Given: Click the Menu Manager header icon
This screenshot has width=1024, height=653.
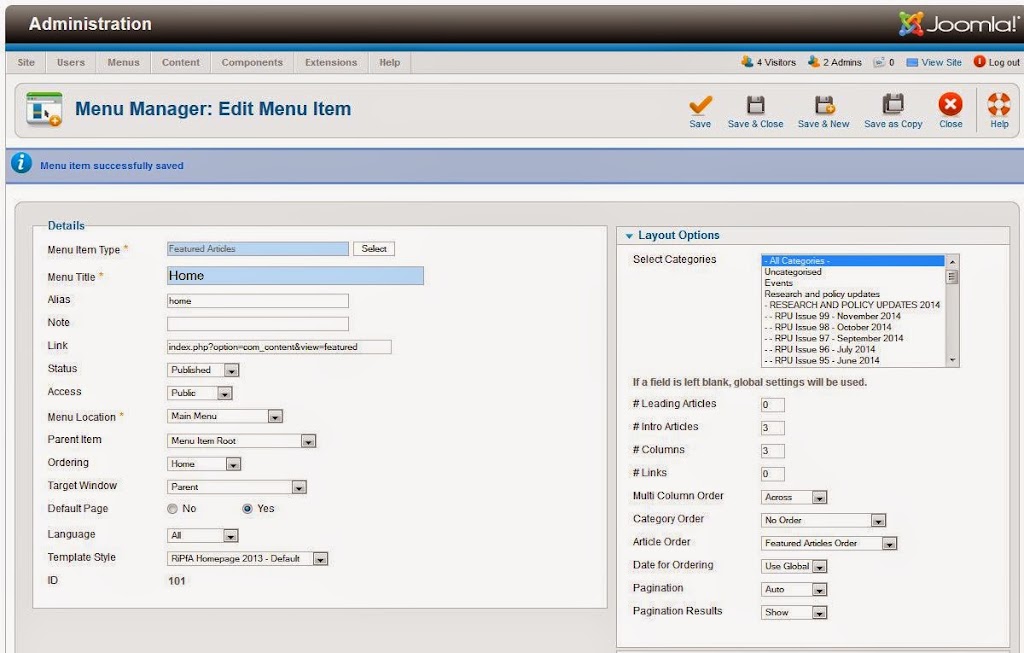Looking at the screenshot, I should (x=44, y=109).
